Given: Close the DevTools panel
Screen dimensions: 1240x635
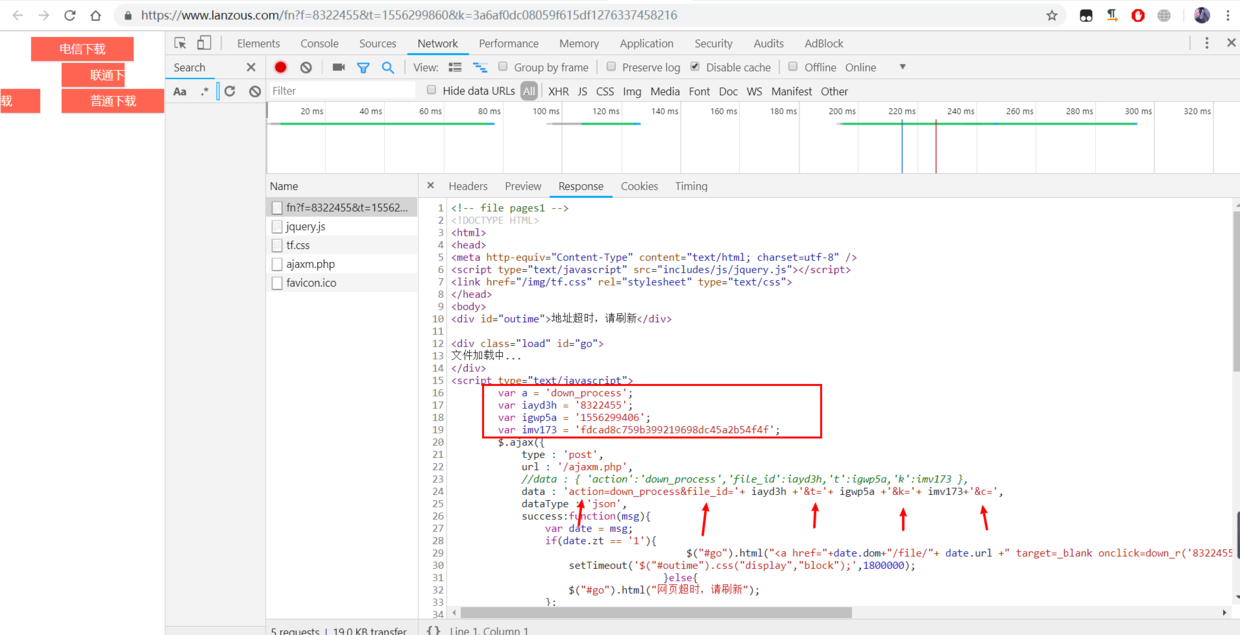Looking at the screenshot, I should pos(1230,43).
